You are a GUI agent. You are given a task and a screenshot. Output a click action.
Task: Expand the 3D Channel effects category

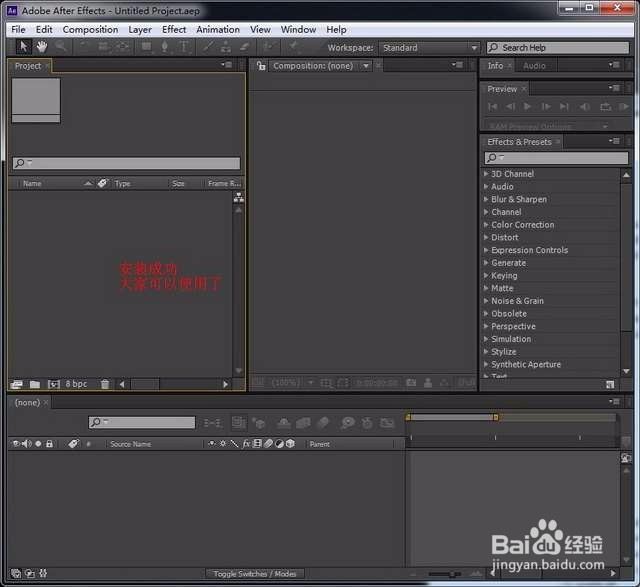click(486, 174)
